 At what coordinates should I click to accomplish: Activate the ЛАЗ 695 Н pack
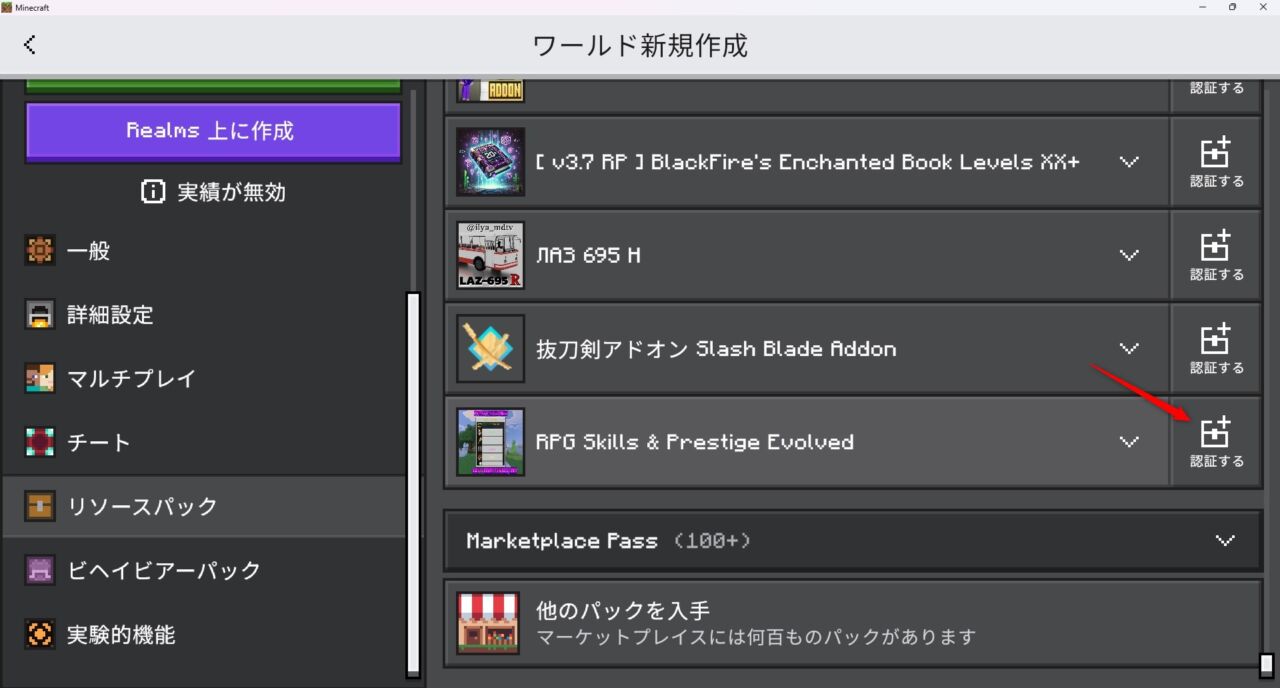click(x=1216, y=255)
